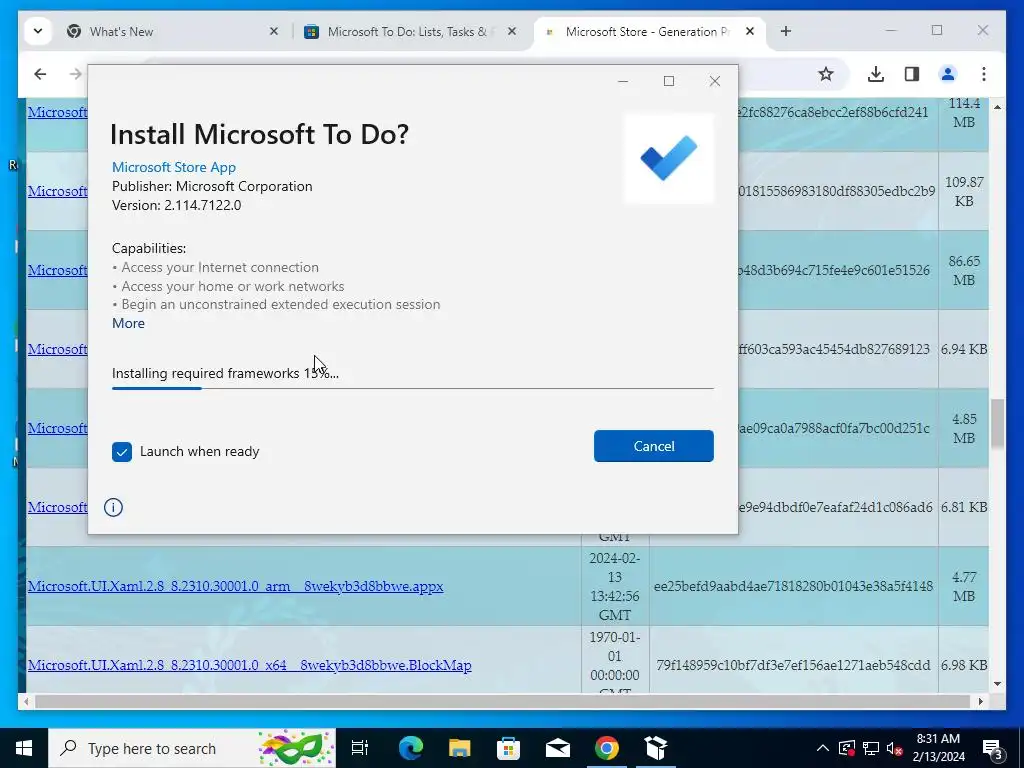Click the 4.85 MB size cell
Image resolution: width=1024 pixels, height=768 pixels.
964,428
